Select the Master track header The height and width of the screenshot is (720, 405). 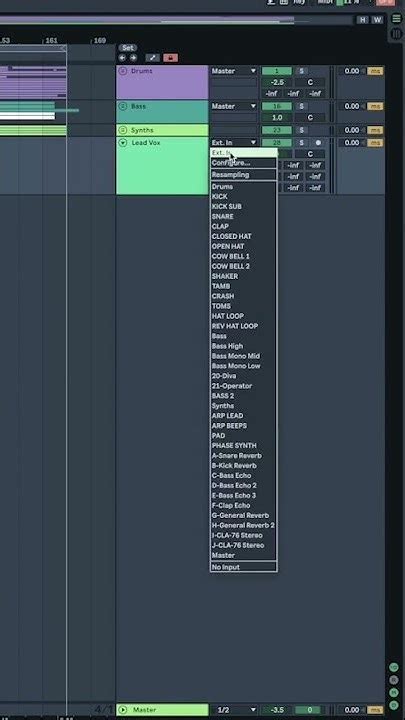pyautogui.click(x=162, y=710)
